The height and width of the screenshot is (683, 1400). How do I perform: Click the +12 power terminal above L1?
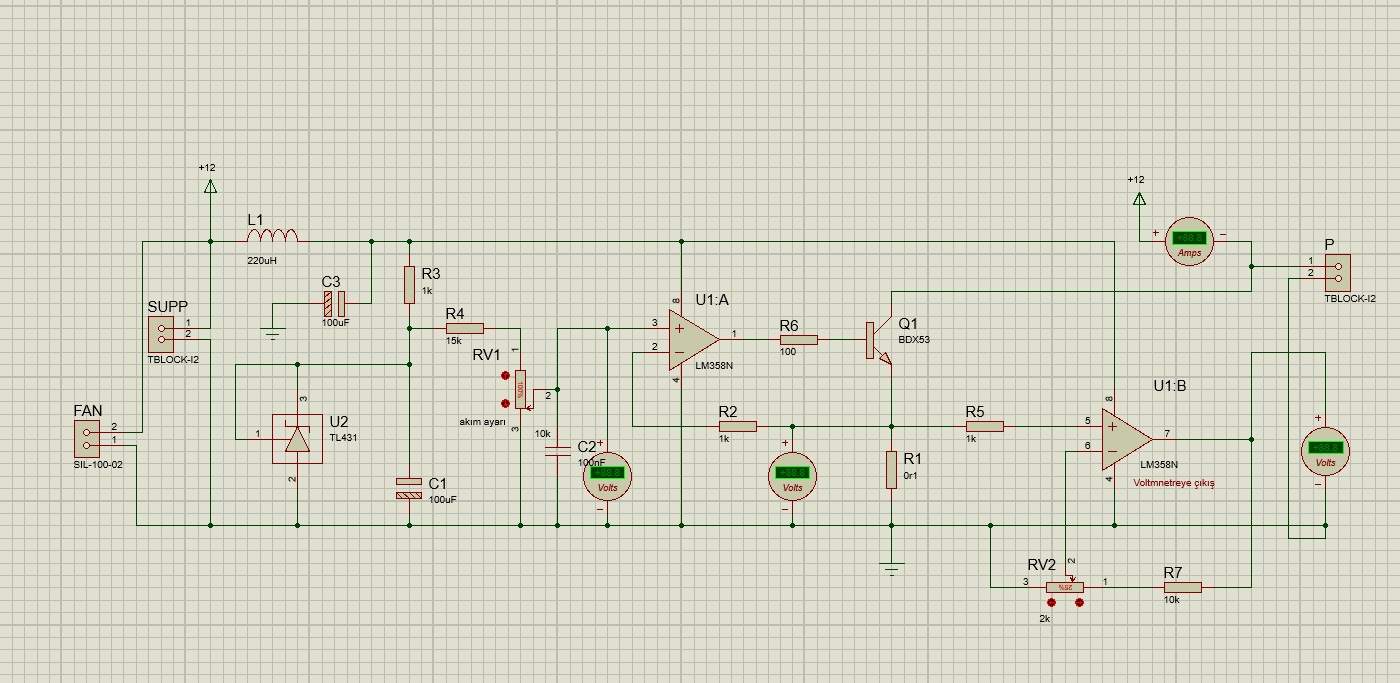point(210,186)
